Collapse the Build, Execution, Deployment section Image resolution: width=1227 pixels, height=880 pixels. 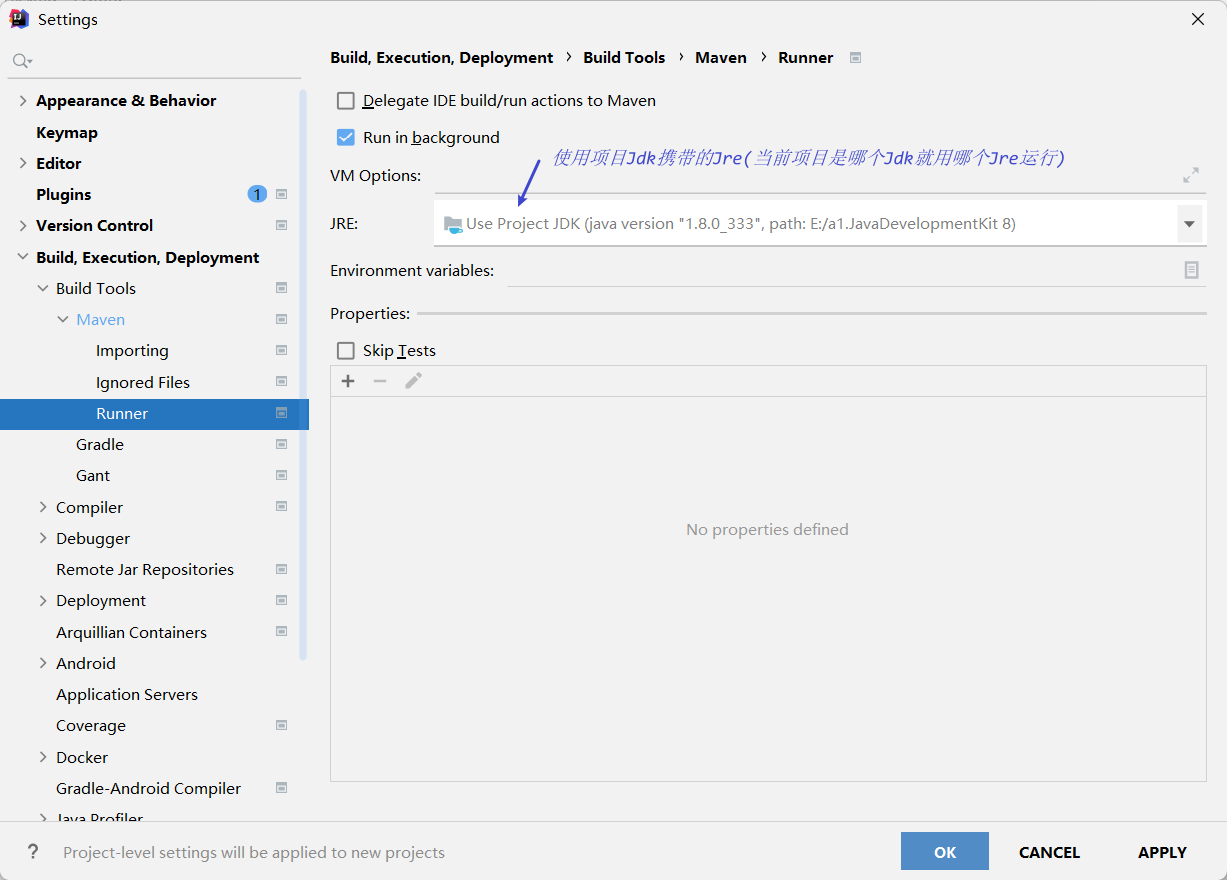point(23,257)
